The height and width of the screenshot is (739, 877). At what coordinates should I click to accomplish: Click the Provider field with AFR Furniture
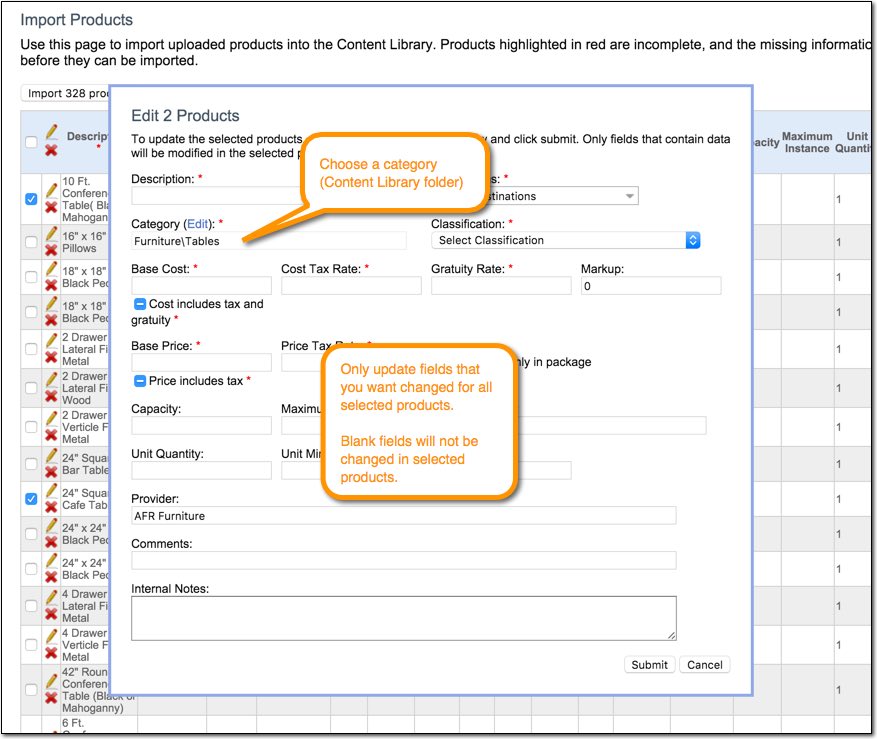pyautogui.click(x=404, y=516)
